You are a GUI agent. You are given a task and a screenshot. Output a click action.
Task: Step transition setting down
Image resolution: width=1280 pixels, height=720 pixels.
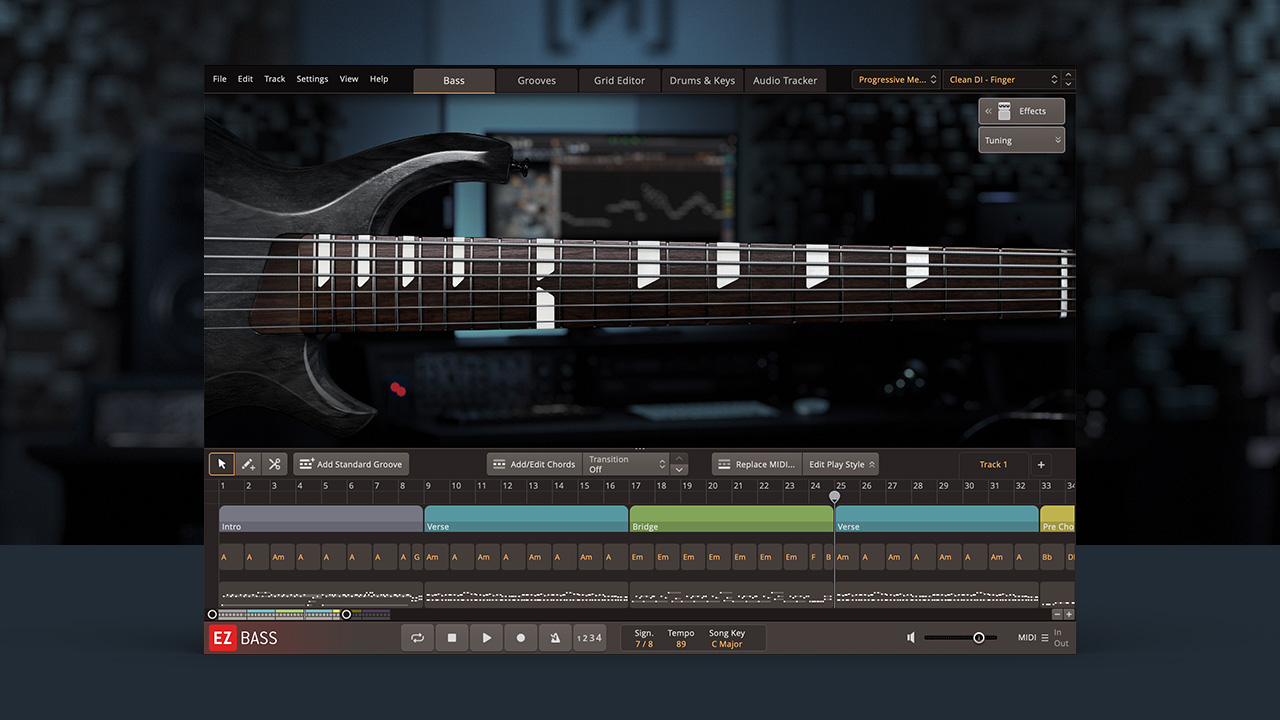[x=680, y=470]
